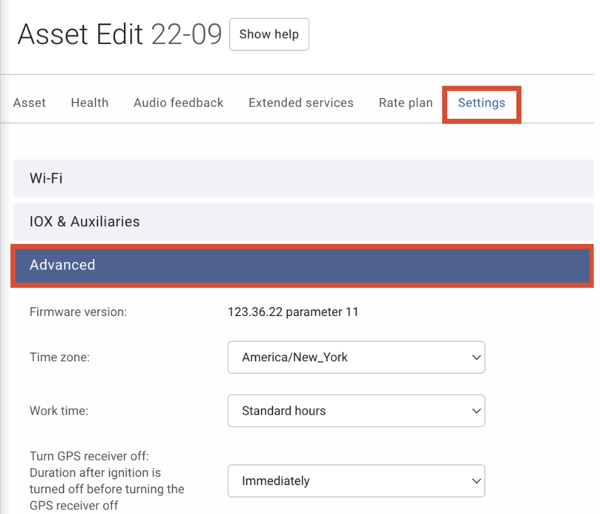600x514 pixels.
Task: Collapse the Advanced section header
Action: [x=302, y=265]
